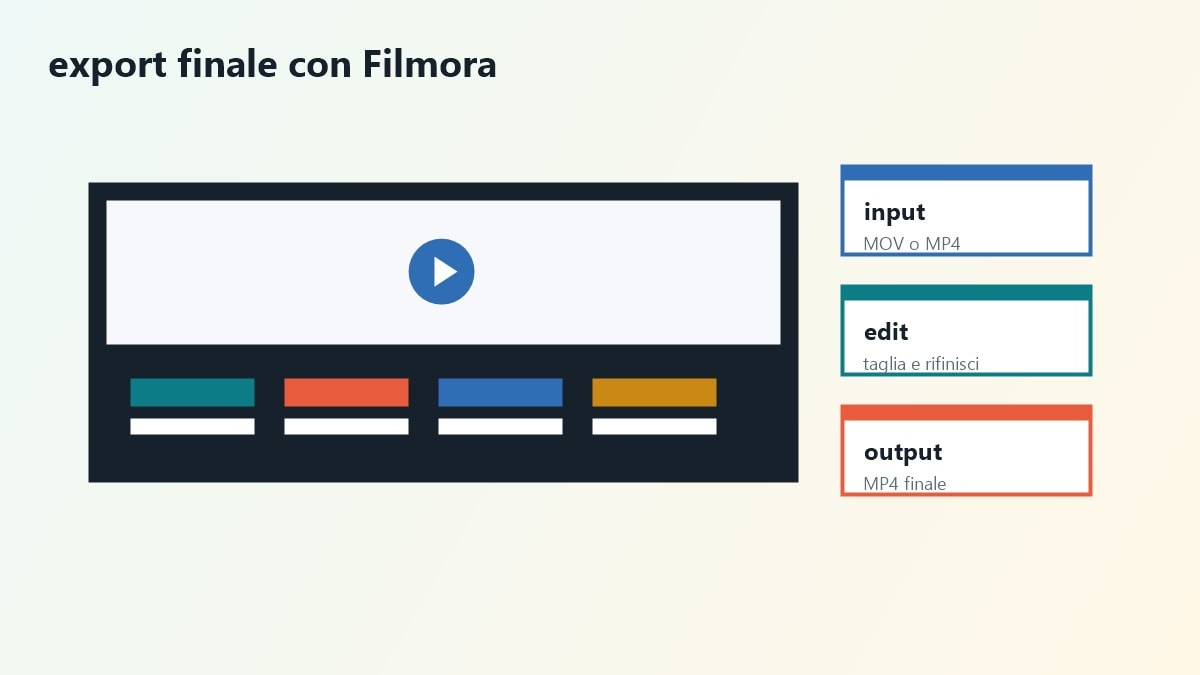Viewport: 1200px width, 675px height.
Task: Open the edit card
Action: click(x=966, y=330)
